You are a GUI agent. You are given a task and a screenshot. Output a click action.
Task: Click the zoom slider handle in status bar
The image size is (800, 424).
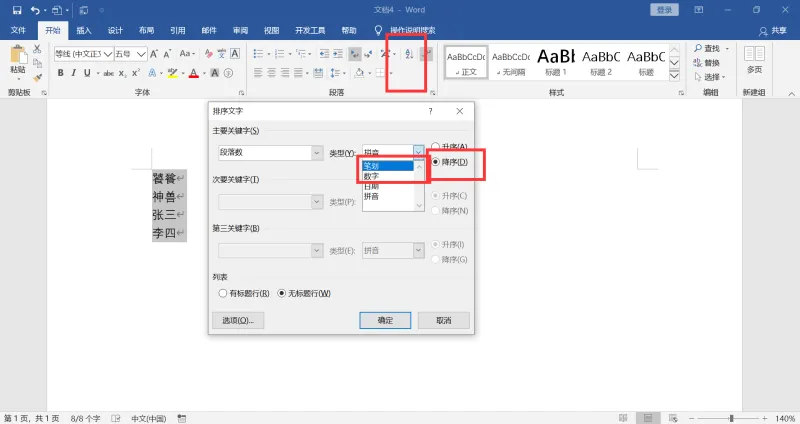731,418
